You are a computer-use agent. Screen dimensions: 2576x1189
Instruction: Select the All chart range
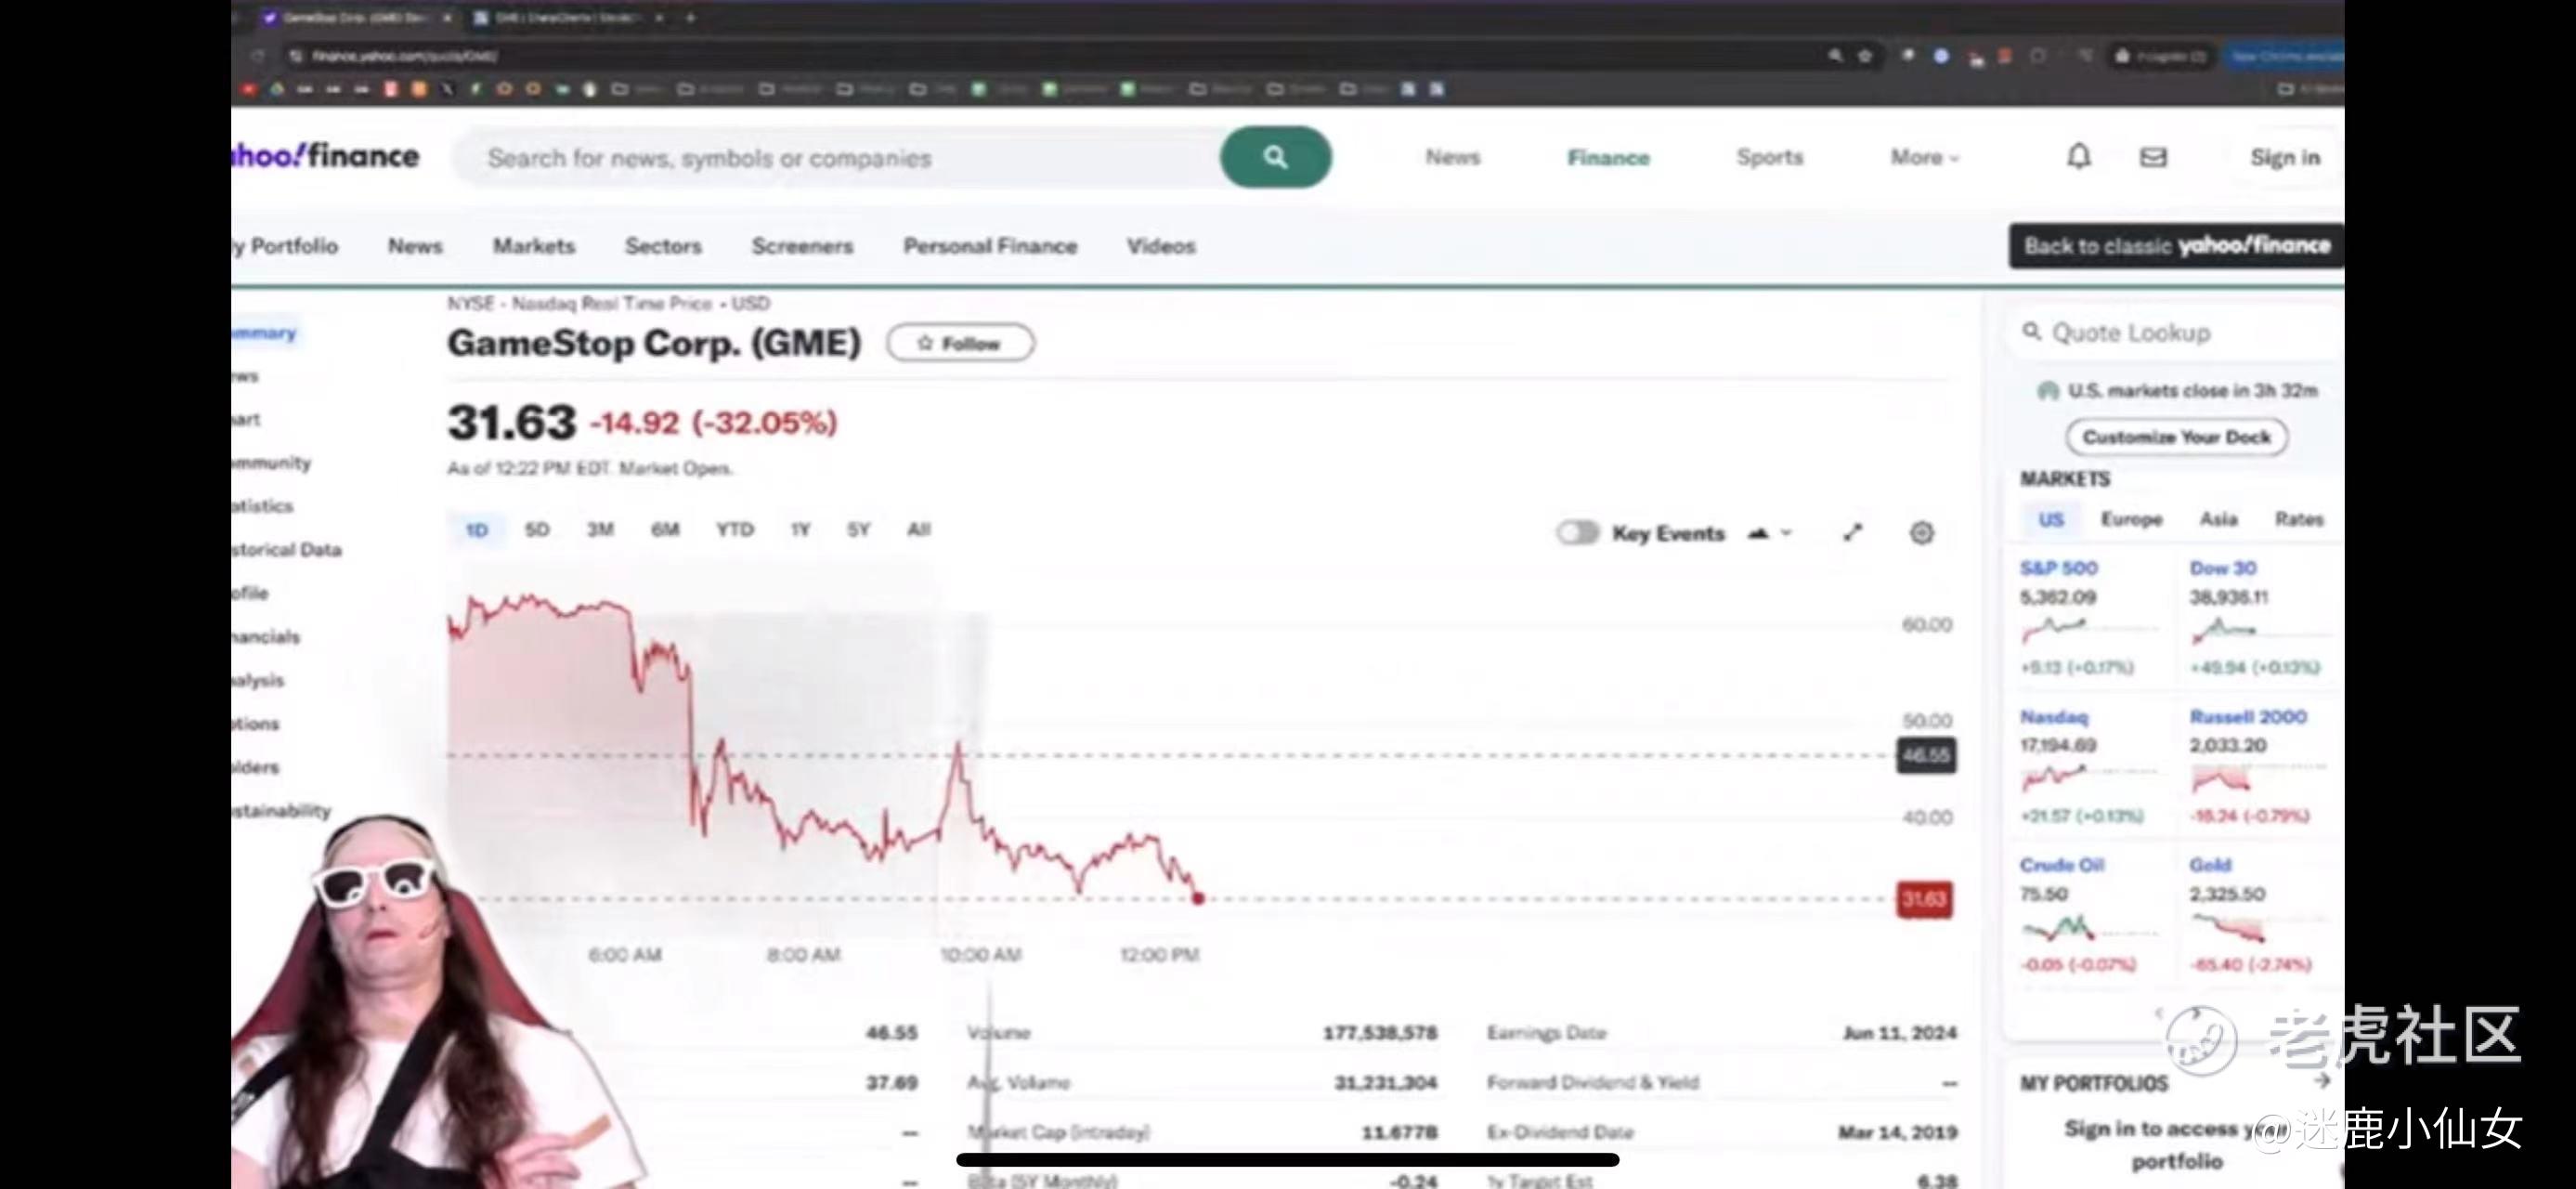pyautogui.click(x=918, y=530)
